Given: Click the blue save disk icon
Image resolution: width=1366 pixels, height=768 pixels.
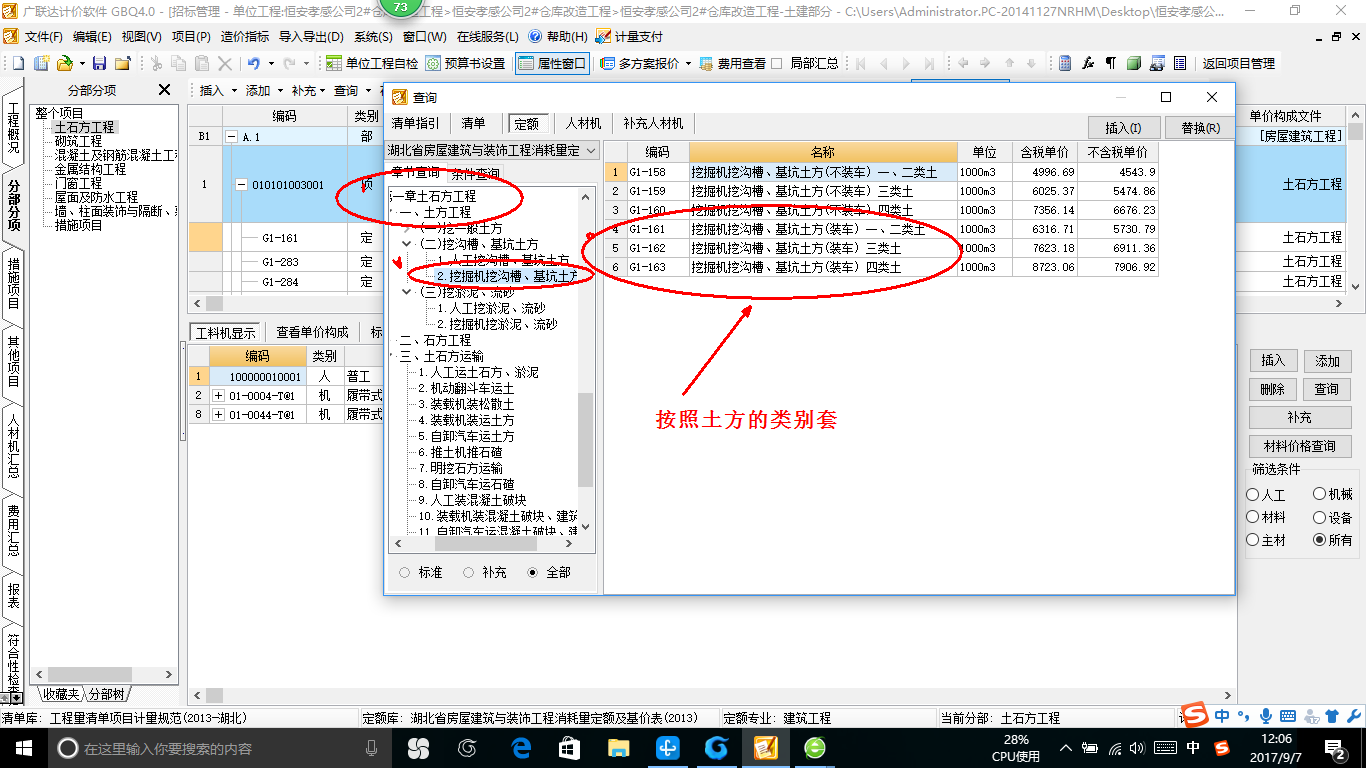Looking at the screenshot, I should (101, 63).
